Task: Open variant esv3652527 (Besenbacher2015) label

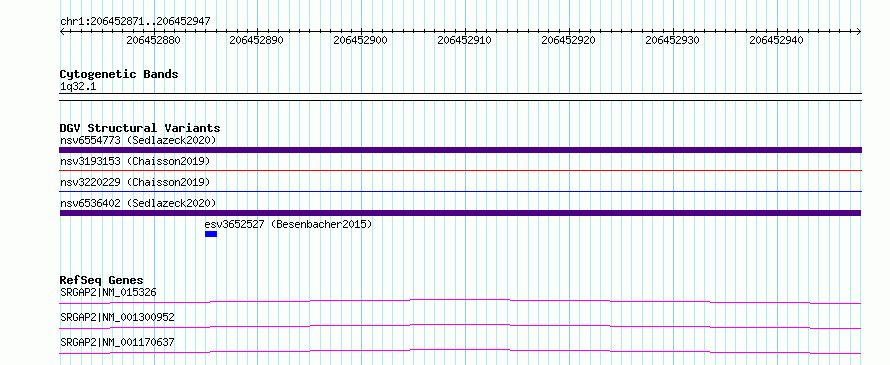Action: click(288, 224)
